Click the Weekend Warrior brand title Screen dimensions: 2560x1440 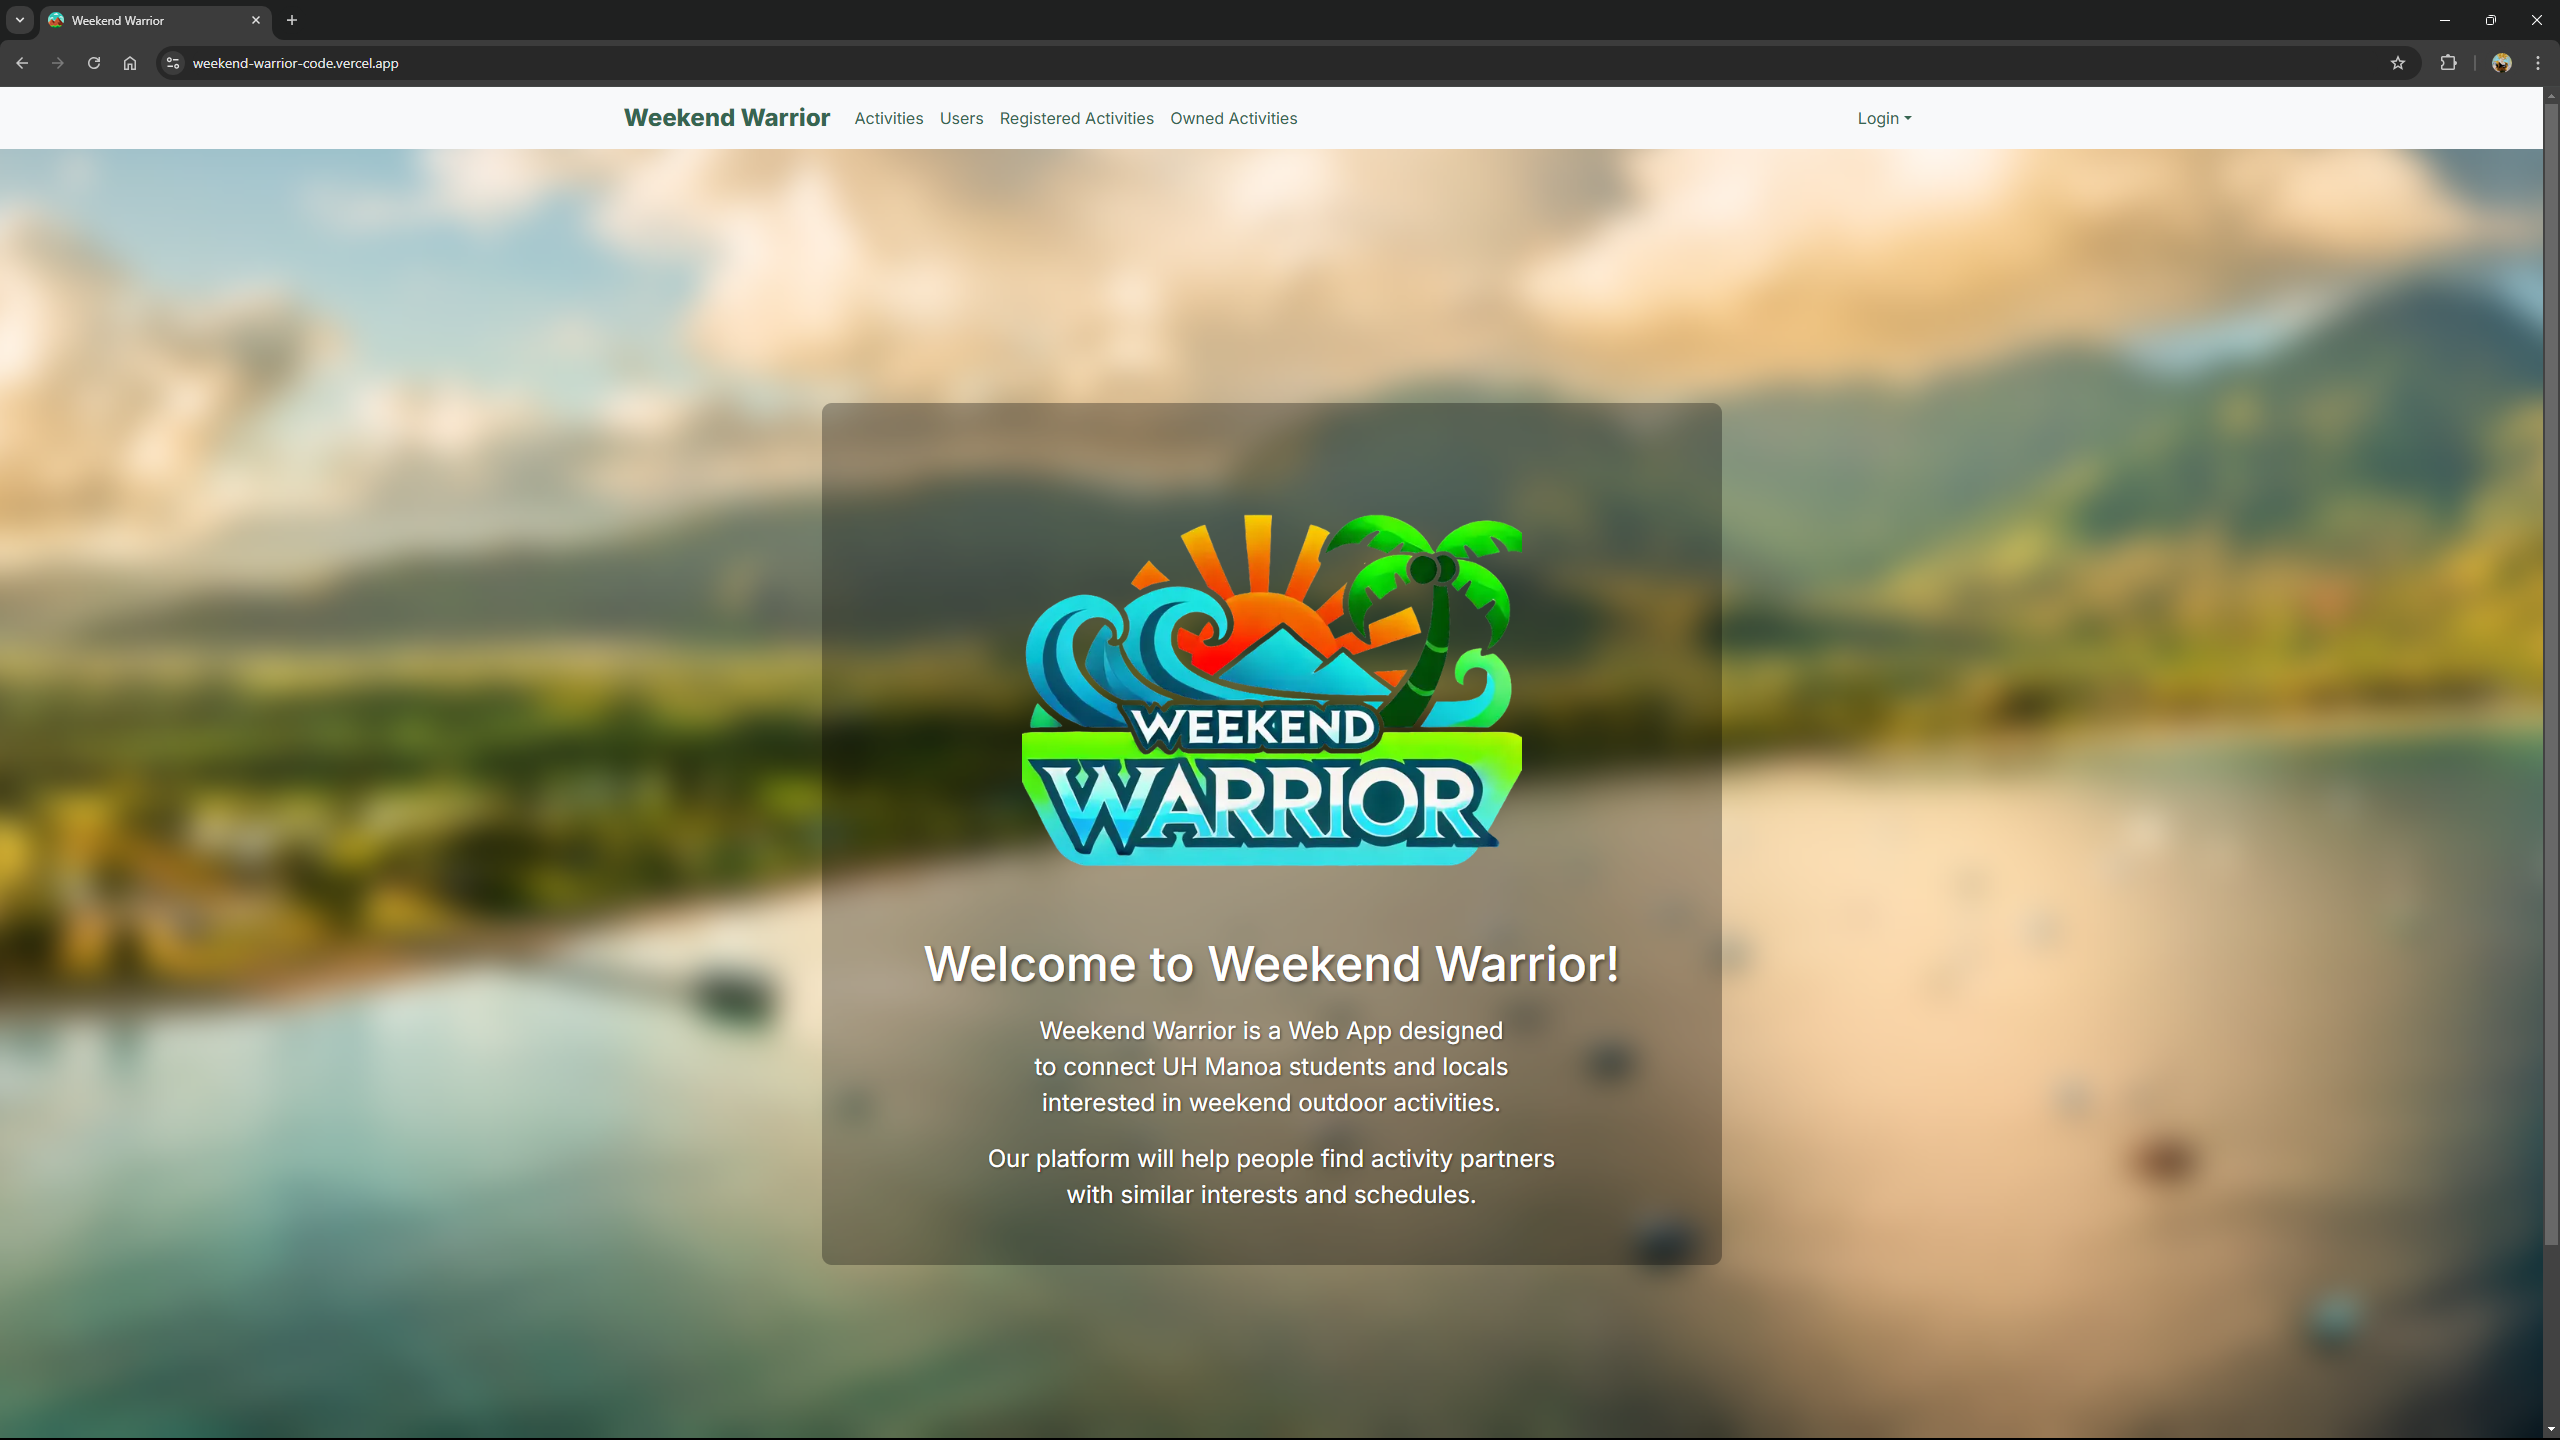click(726, 118)
